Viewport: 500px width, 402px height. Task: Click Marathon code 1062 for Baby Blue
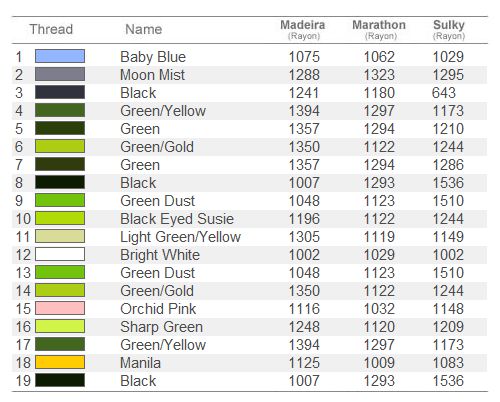[379, 57]
